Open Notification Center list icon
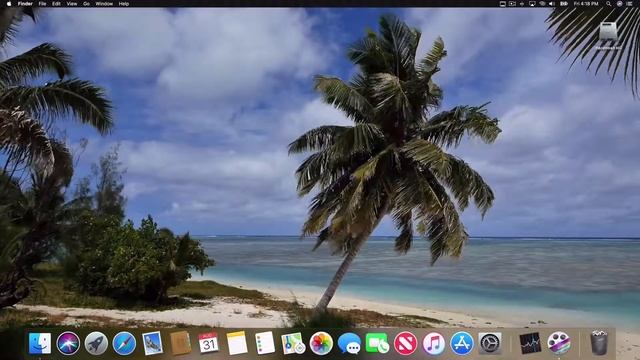Screen dimensions: 640x360 click(629, 4)
